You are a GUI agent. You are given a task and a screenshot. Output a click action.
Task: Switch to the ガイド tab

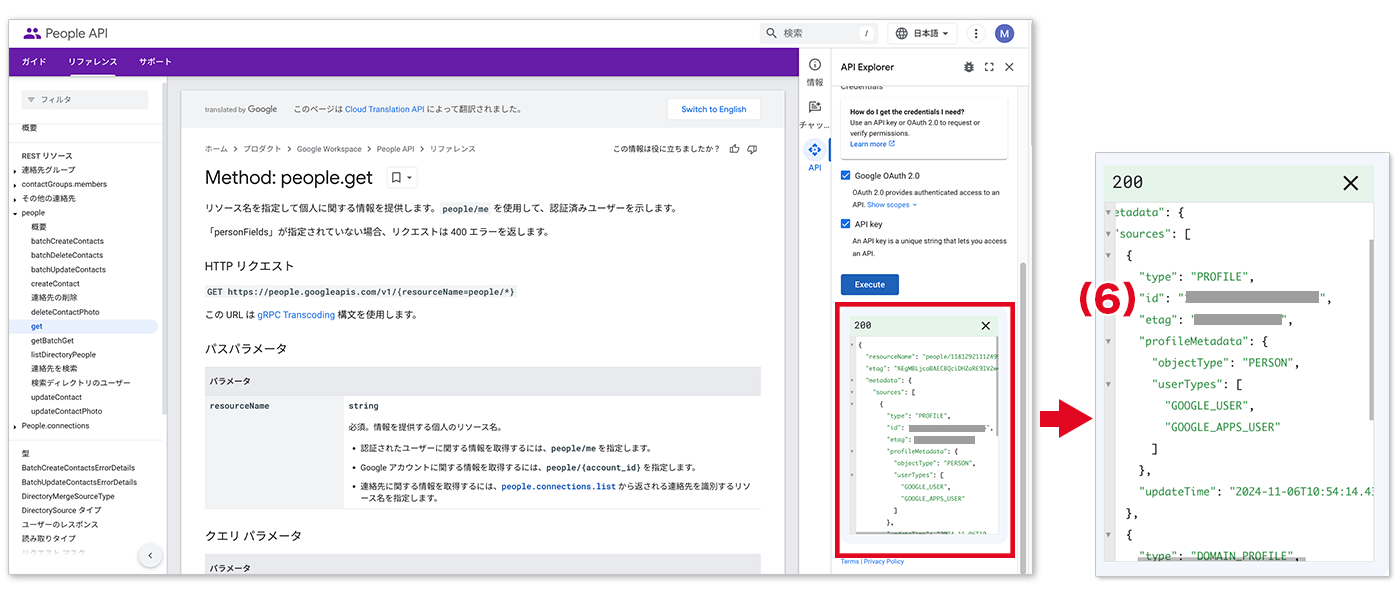click(34, 62)
